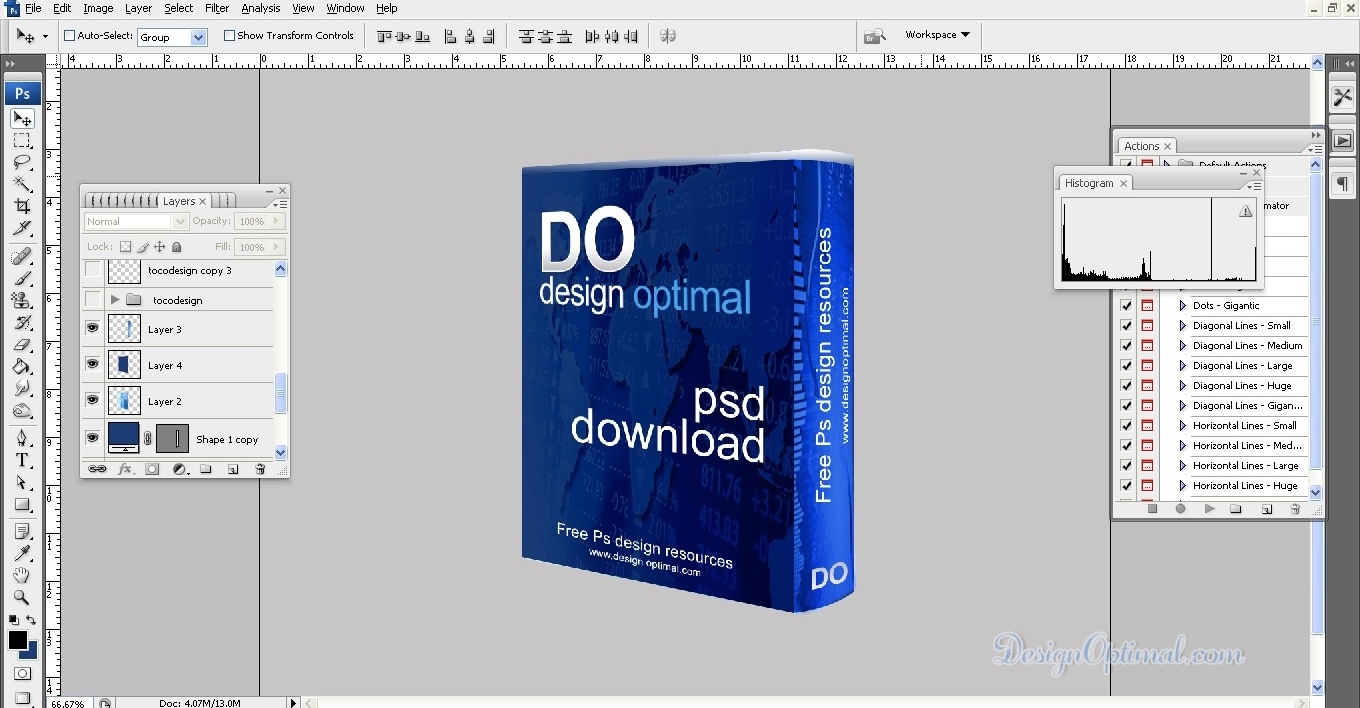This screenshot has width=1360, height=708.
Task: Select the Move tool in the toolbox
Action: point(22,119)
